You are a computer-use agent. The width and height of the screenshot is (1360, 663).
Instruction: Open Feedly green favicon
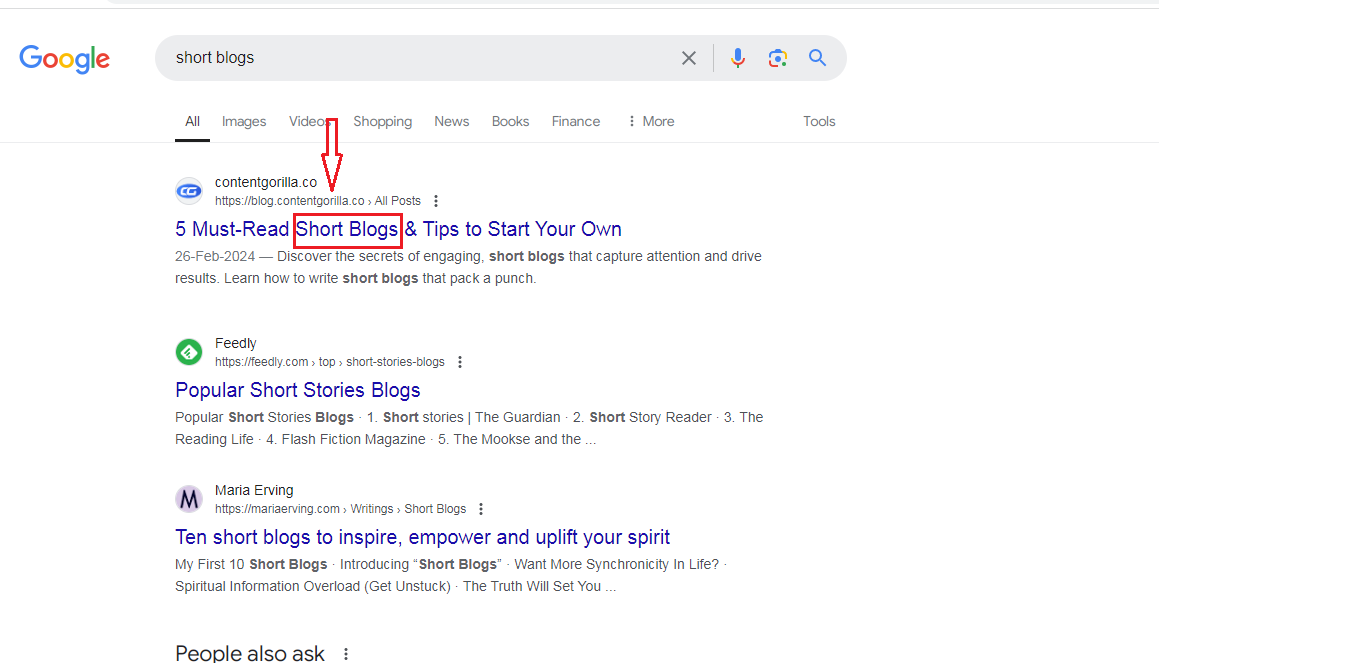[189, 352]
